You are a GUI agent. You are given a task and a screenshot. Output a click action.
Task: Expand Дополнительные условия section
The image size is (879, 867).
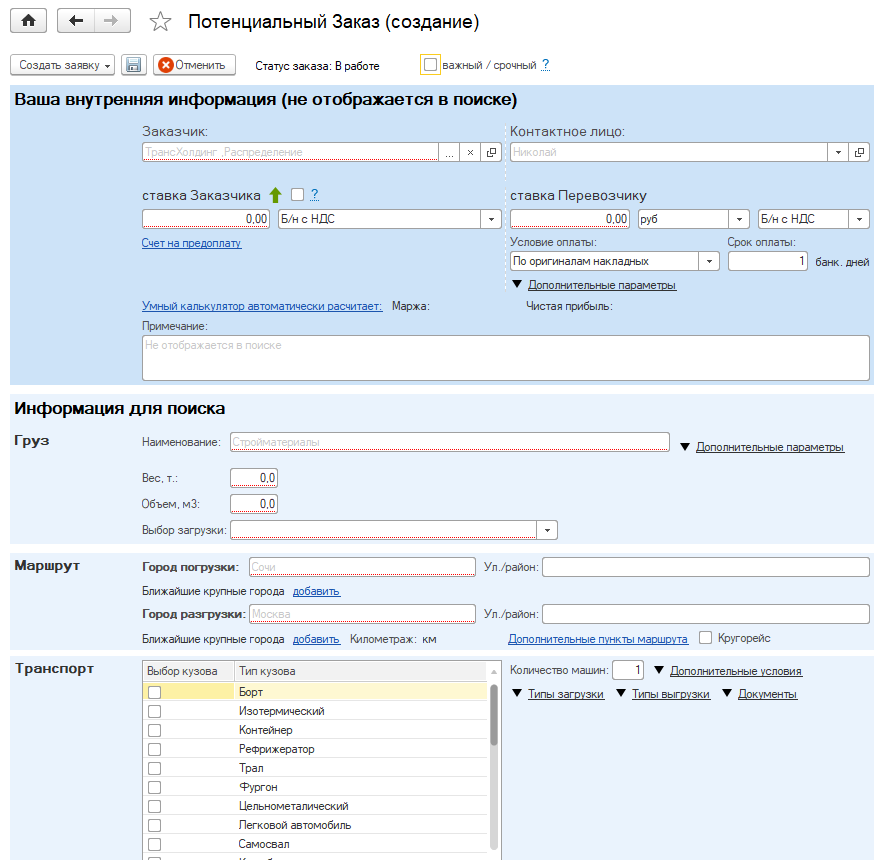tap(735, 671)
